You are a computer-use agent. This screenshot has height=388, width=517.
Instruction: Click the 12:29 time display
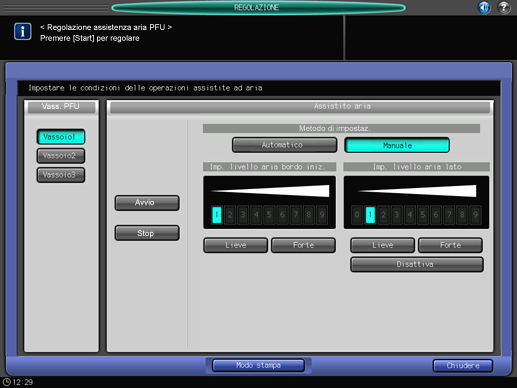pyautogui.click(x=22, y=382)
